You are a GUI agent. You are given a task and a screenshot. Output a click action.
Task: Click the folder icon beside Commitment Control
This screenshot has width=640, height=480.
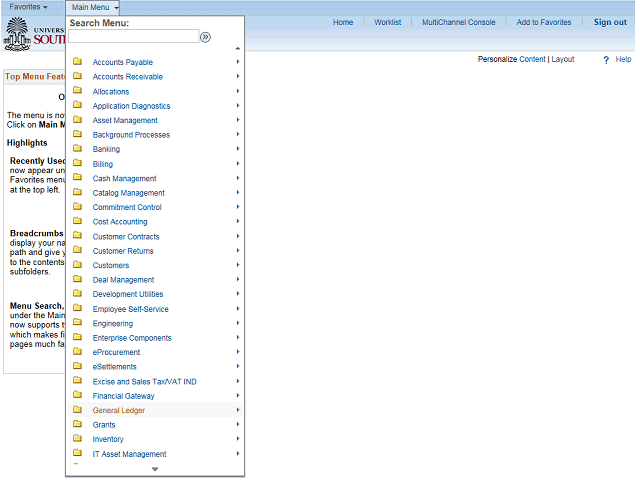[x=78, y=207]
